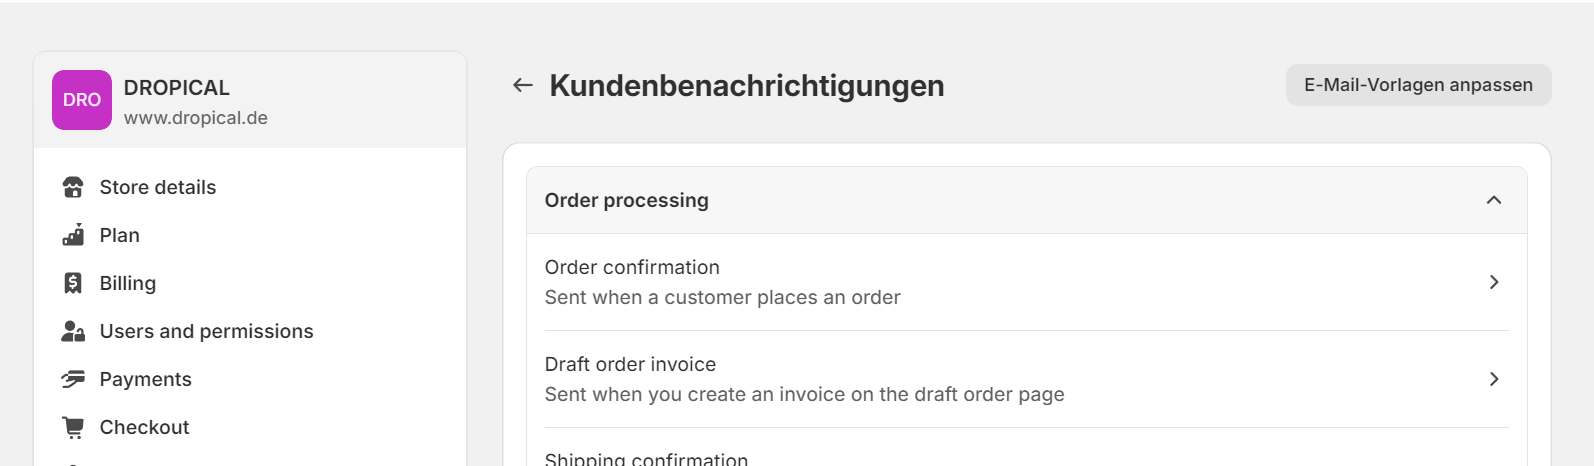
Task: Click the Plan chart icon in sidebar
Action: tap(73, 235)
